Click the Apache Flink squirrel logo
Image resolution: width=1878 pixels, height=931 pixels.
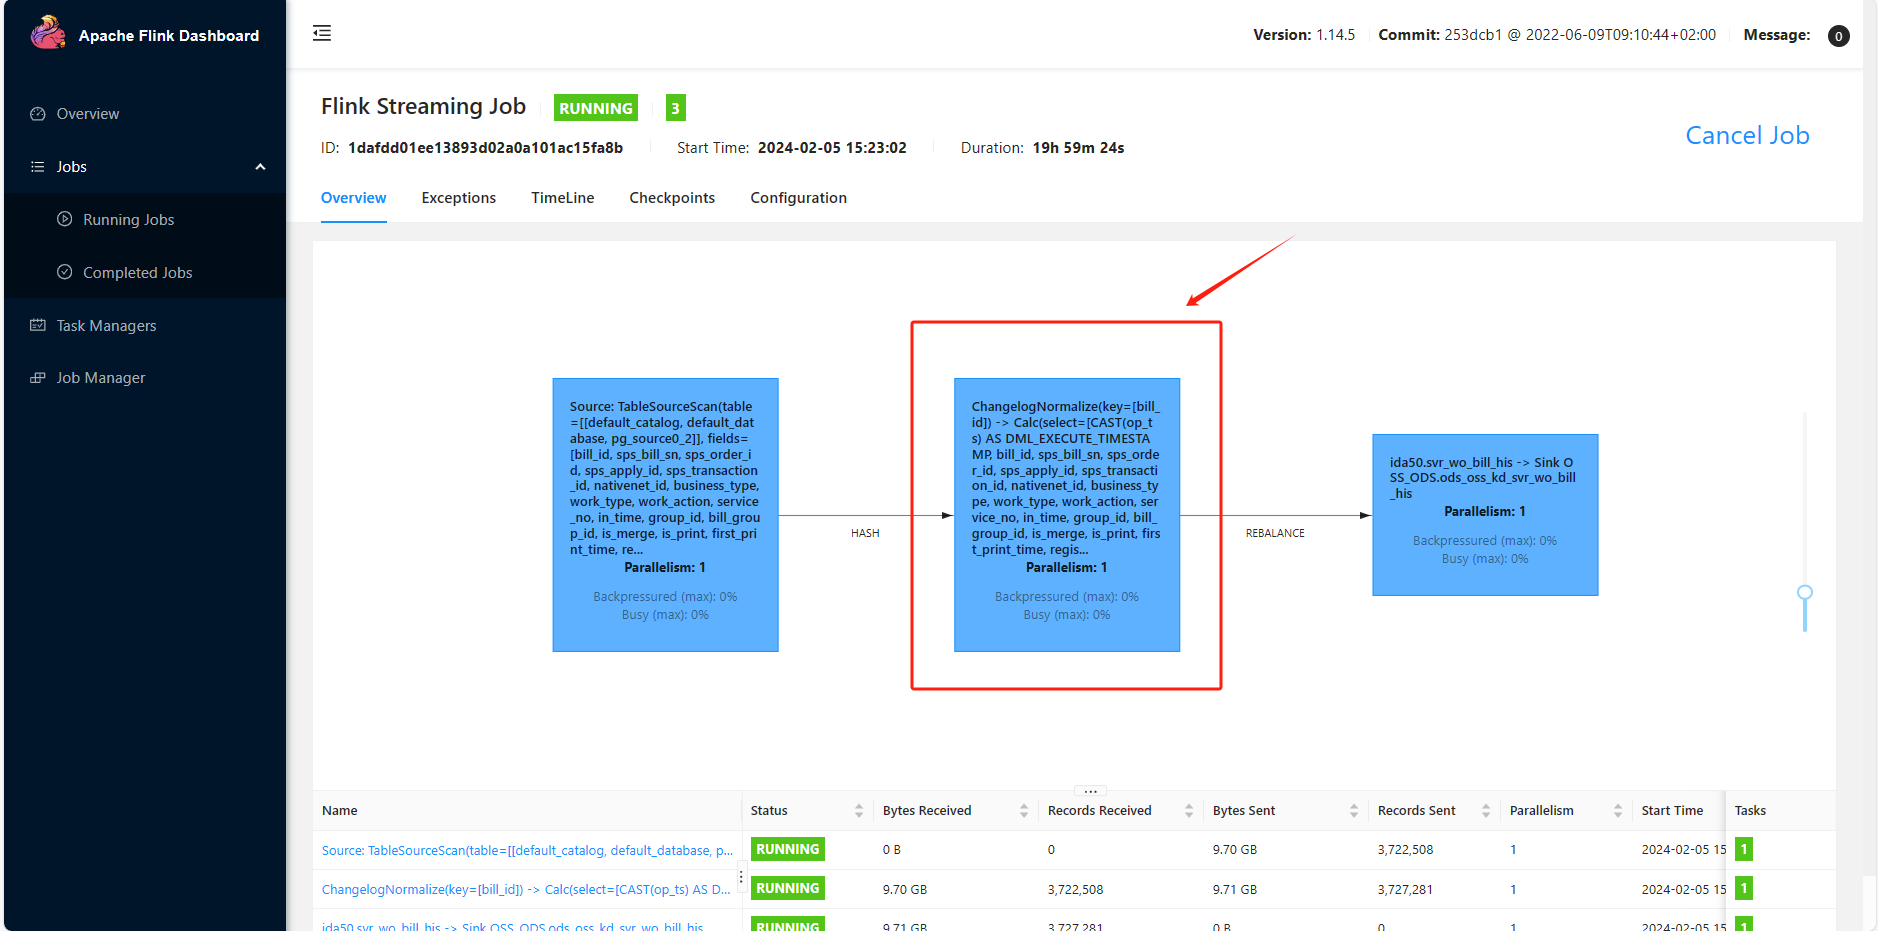(x=47, y=33)
